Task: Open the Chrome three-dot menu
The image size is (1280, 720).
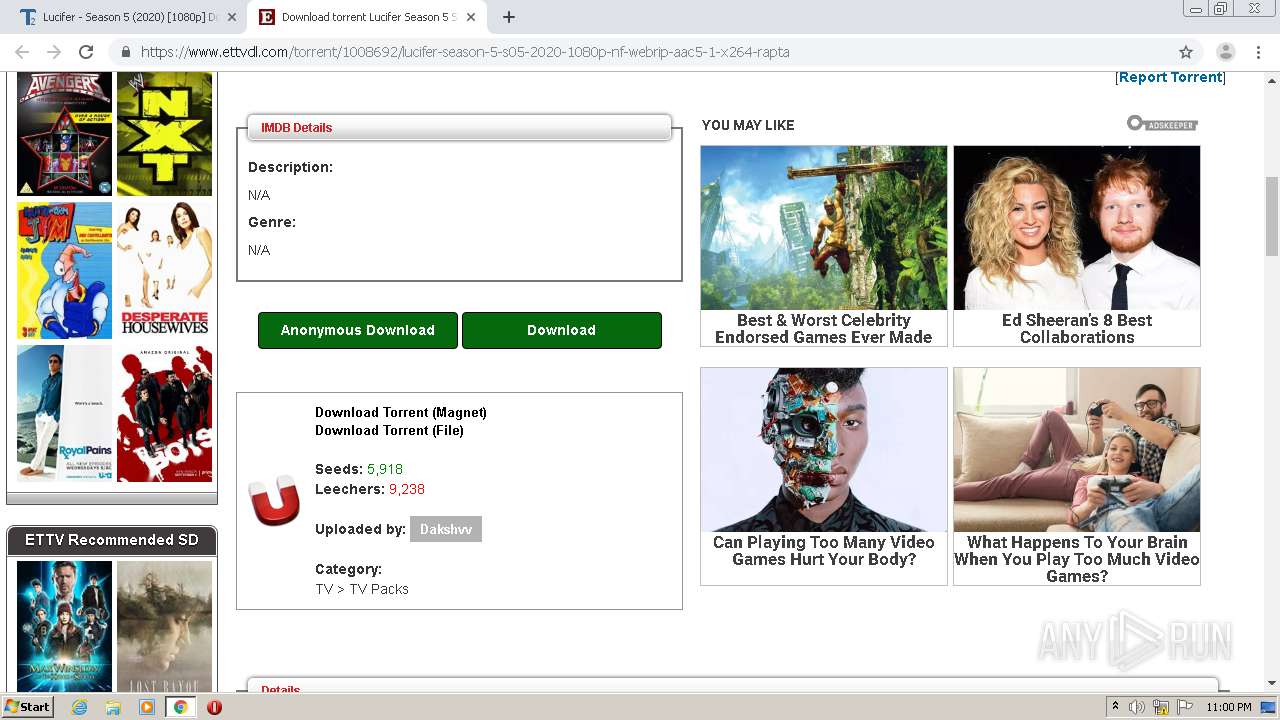Action: tap(1258, 52)
